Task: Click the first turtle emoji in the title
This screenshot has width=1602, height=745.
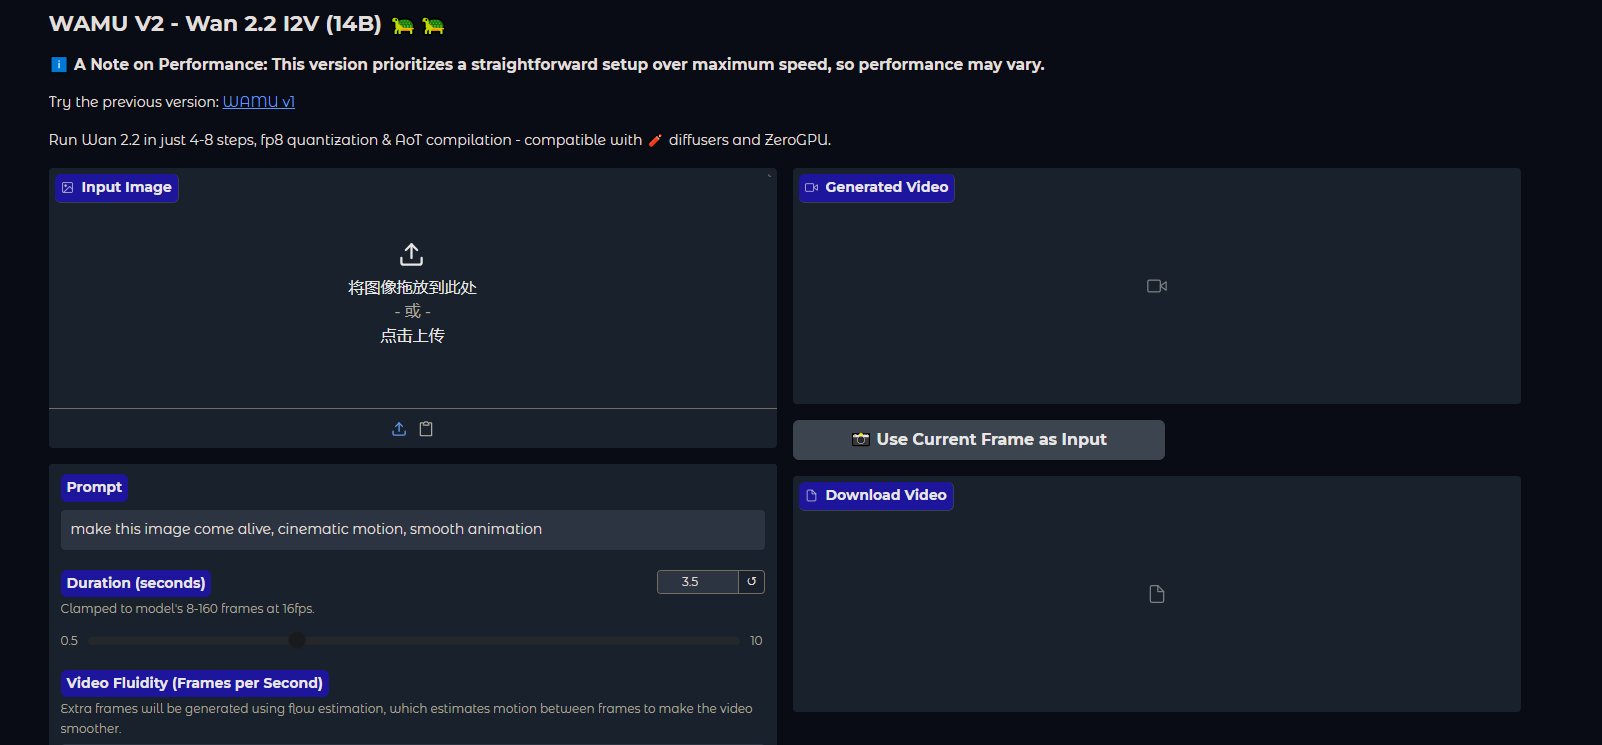Action: pyautogui.click(x=403, y=26)
